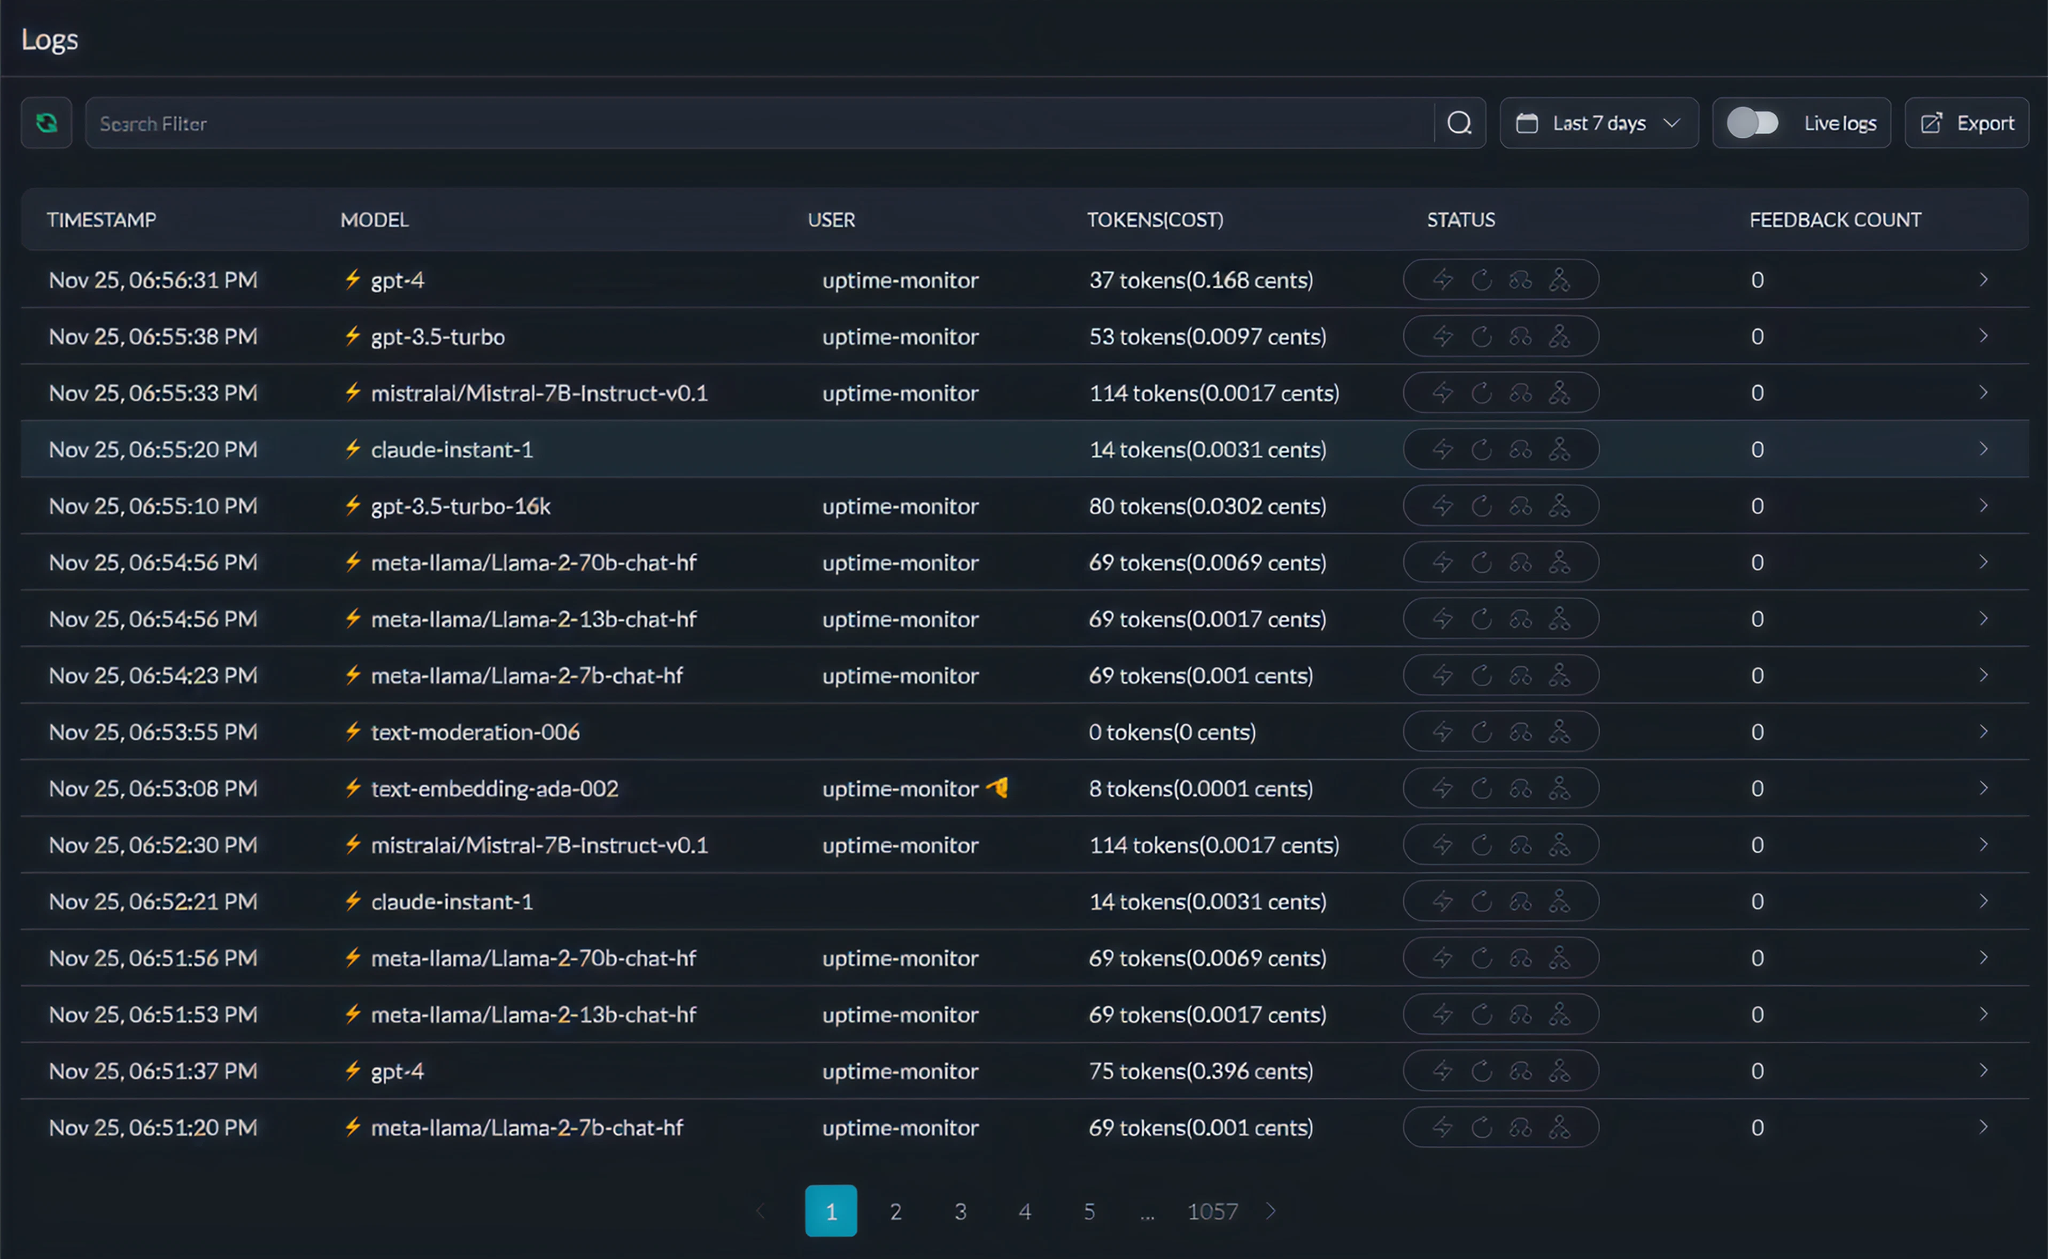Toggle the lightning icon beside gpt-3.5-turbo-16k model
Screen dimensions: 2048x1259
[x=352, y=506]
